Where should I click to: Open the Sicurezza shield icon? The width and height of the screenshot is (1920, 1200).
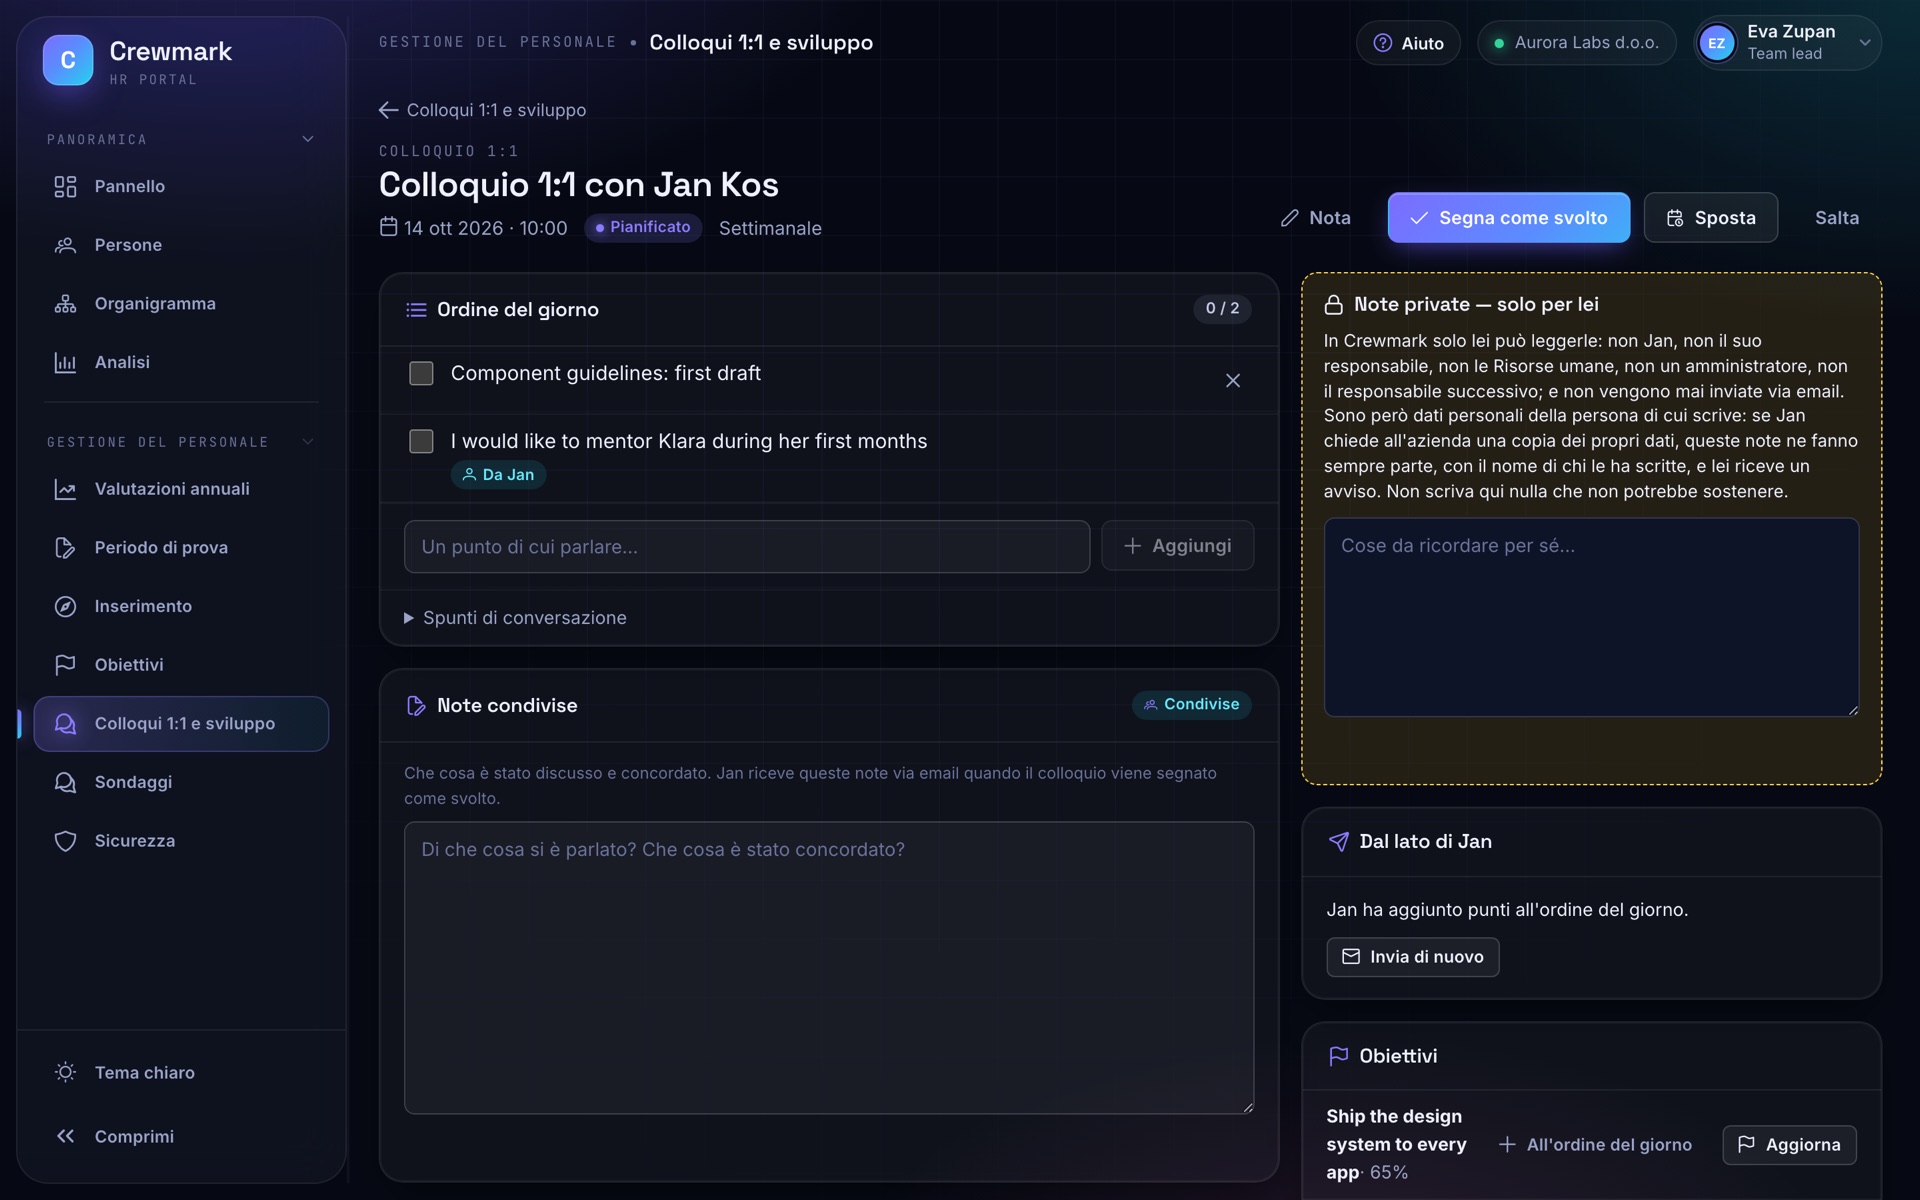pyautogui.click(x=65, y=841)
